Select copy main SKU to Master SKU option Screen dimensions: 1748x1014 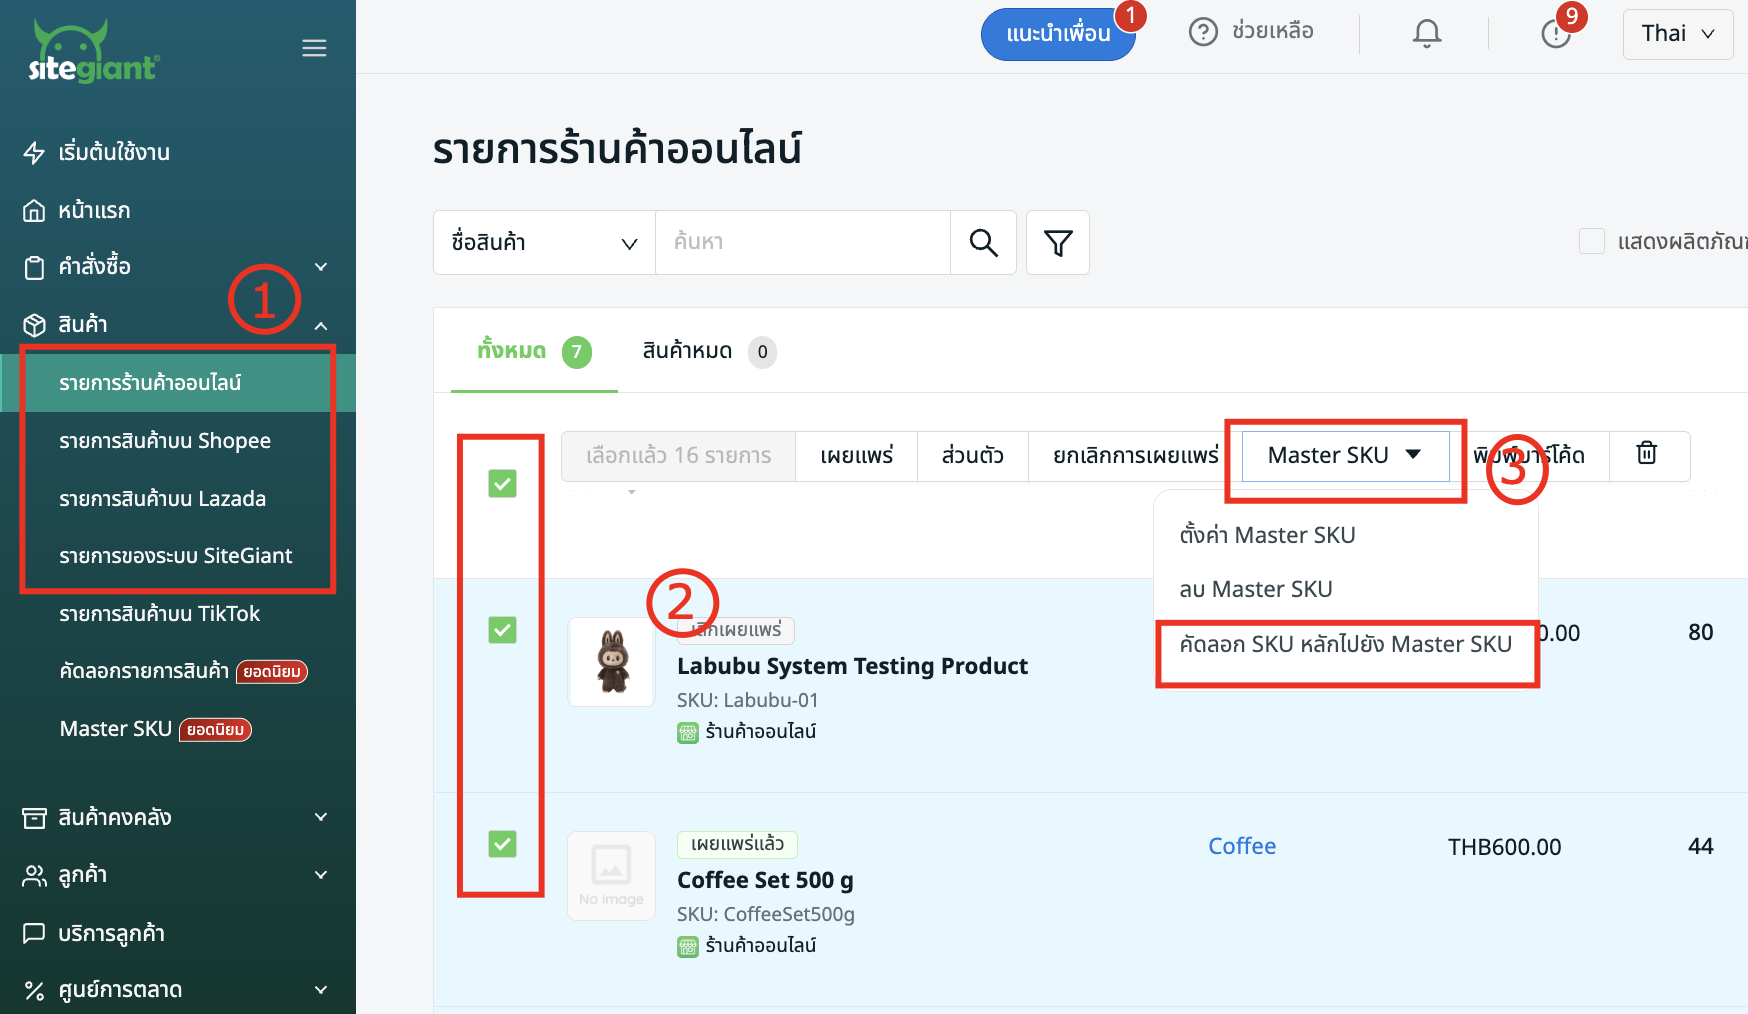(x=1345, y=645)
